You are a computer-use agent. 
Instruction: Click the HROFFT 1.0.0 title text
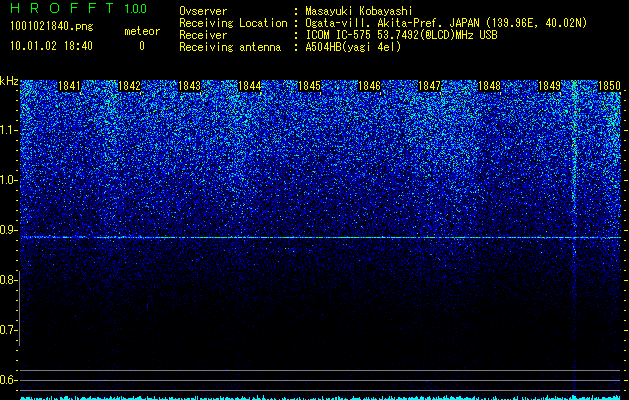78,8
